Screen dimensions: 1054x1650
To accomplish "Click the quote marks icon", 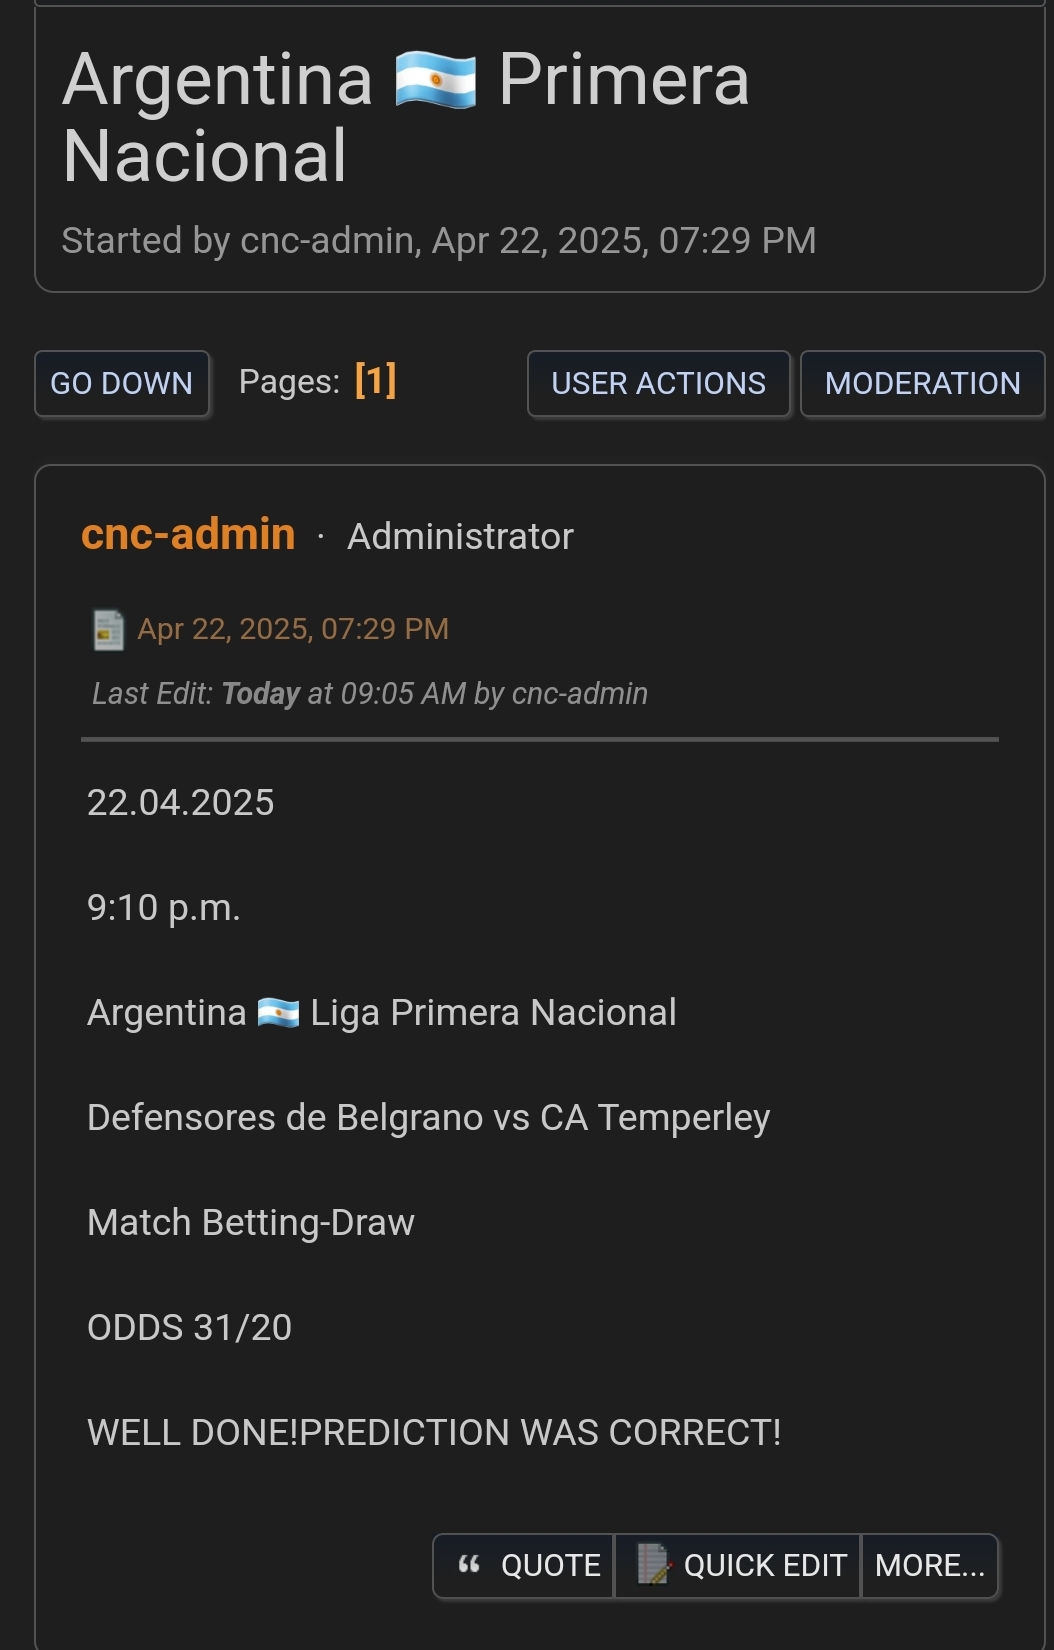I will click(x=469, y=1565).
